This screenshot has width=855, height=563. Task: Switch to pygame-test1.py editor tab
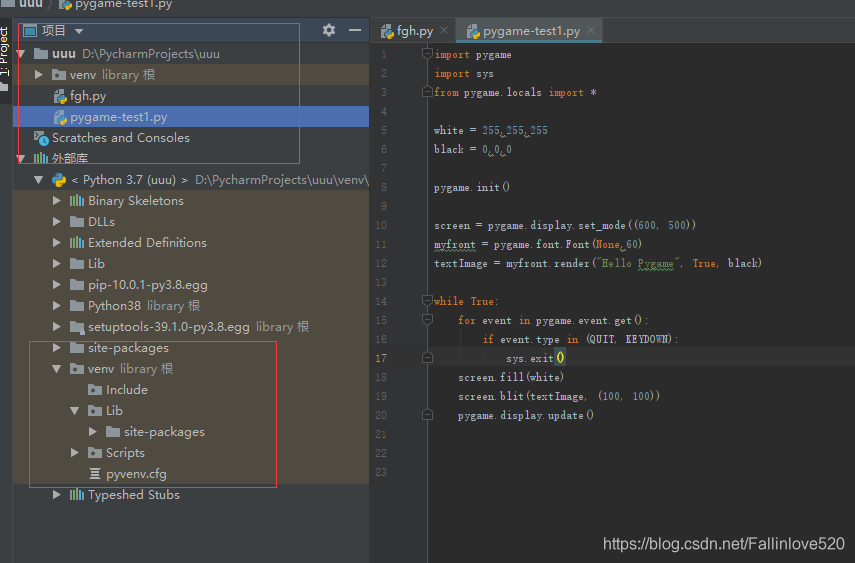tap(531, 31)
